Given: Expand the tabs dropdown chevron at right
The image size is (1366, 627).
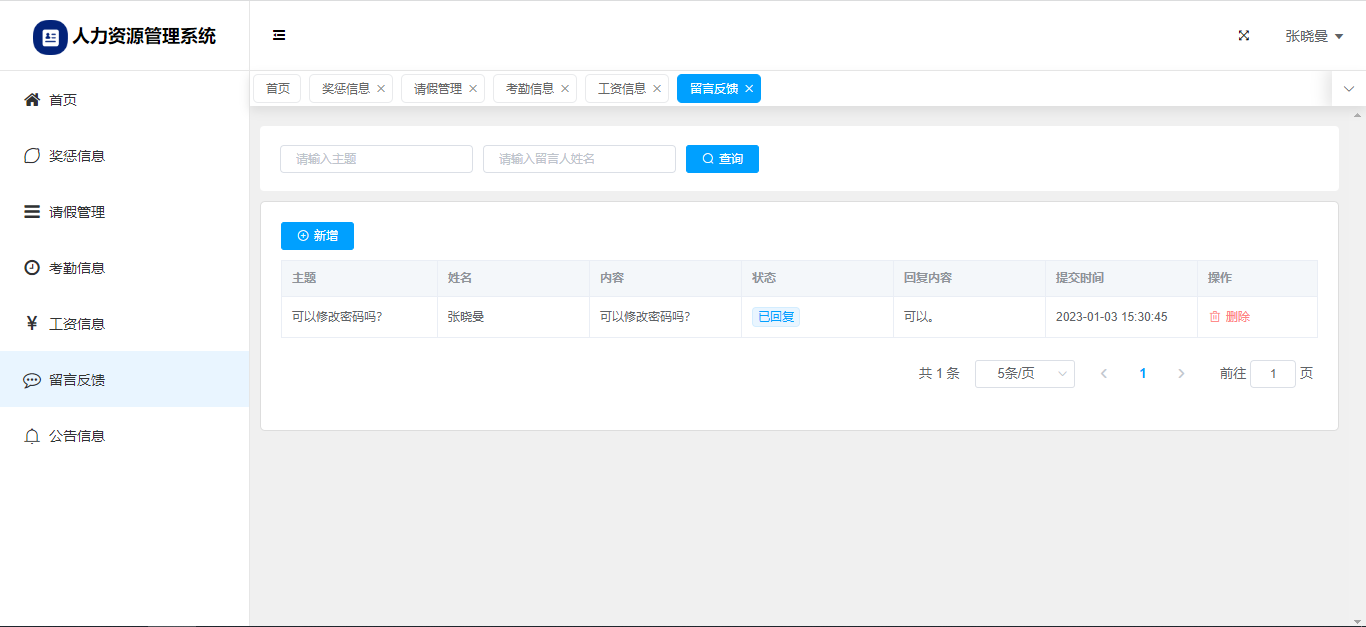Looking at the screenshot, I should (1348, 89).
